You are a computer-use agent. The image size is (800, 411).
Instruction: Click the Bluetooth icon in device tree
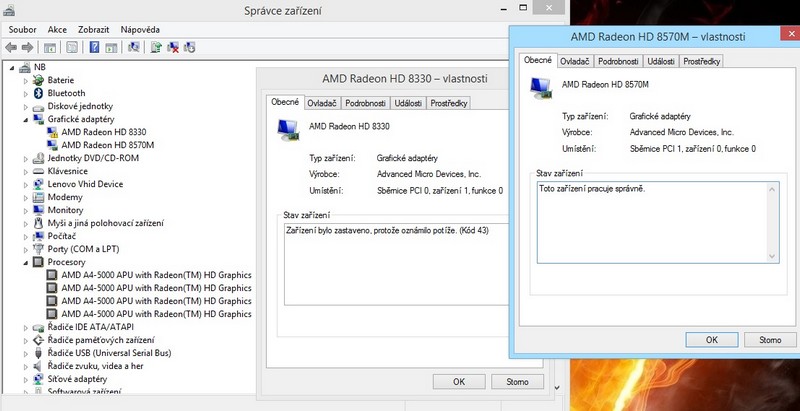[38, 93]
